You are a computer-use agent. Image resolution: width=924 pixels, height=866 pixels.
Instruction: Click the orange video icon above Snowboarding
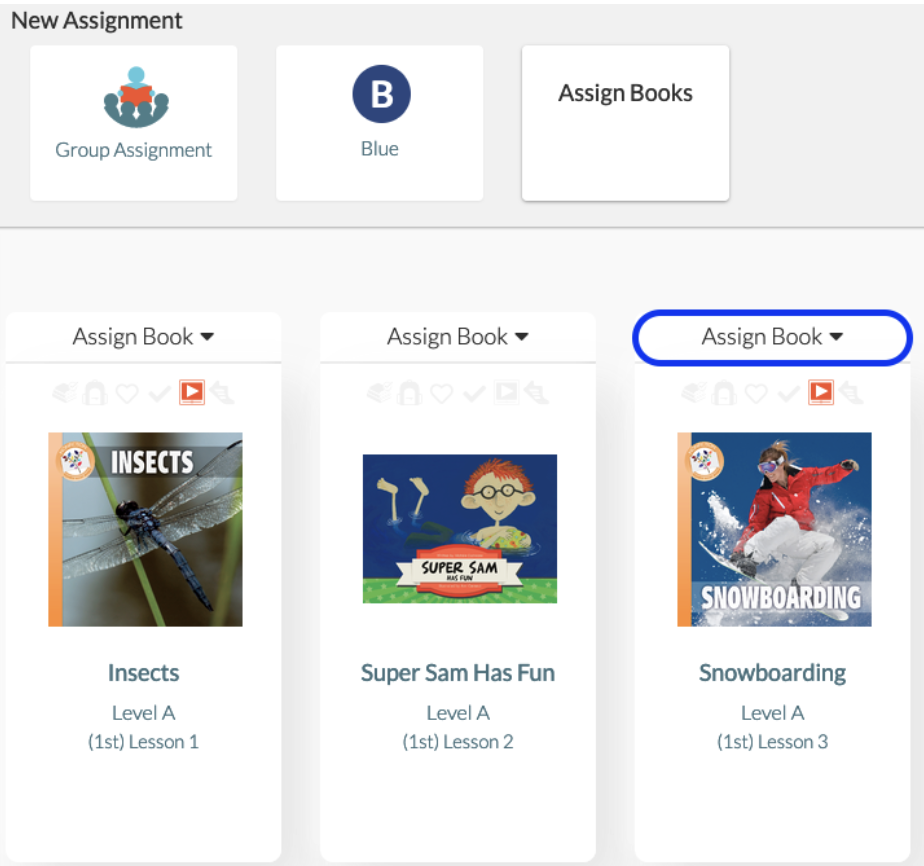[821, 392]
